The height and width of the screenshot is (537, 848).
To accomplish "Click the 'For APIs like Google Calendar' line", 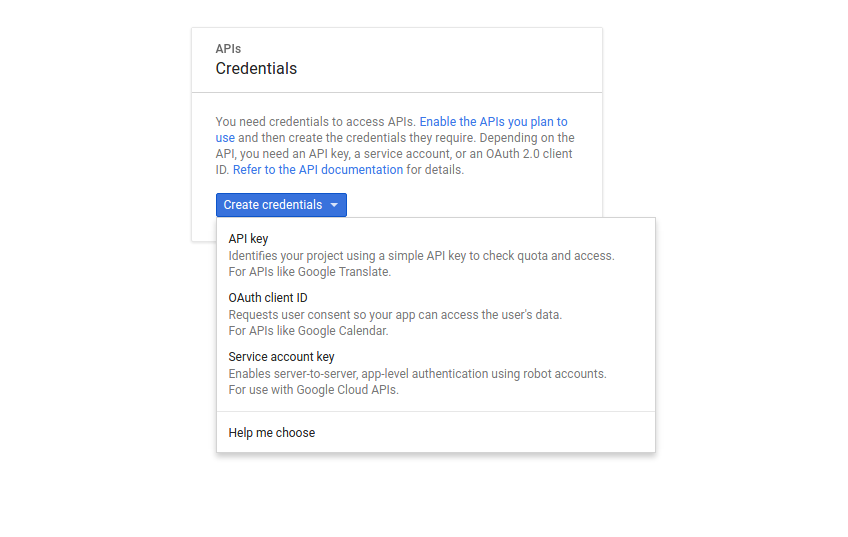I will 308,331.
